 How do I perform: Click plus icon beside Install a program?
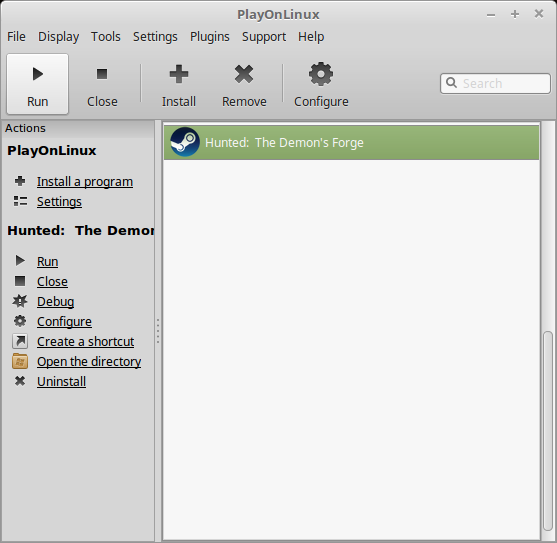click(20, 181)
